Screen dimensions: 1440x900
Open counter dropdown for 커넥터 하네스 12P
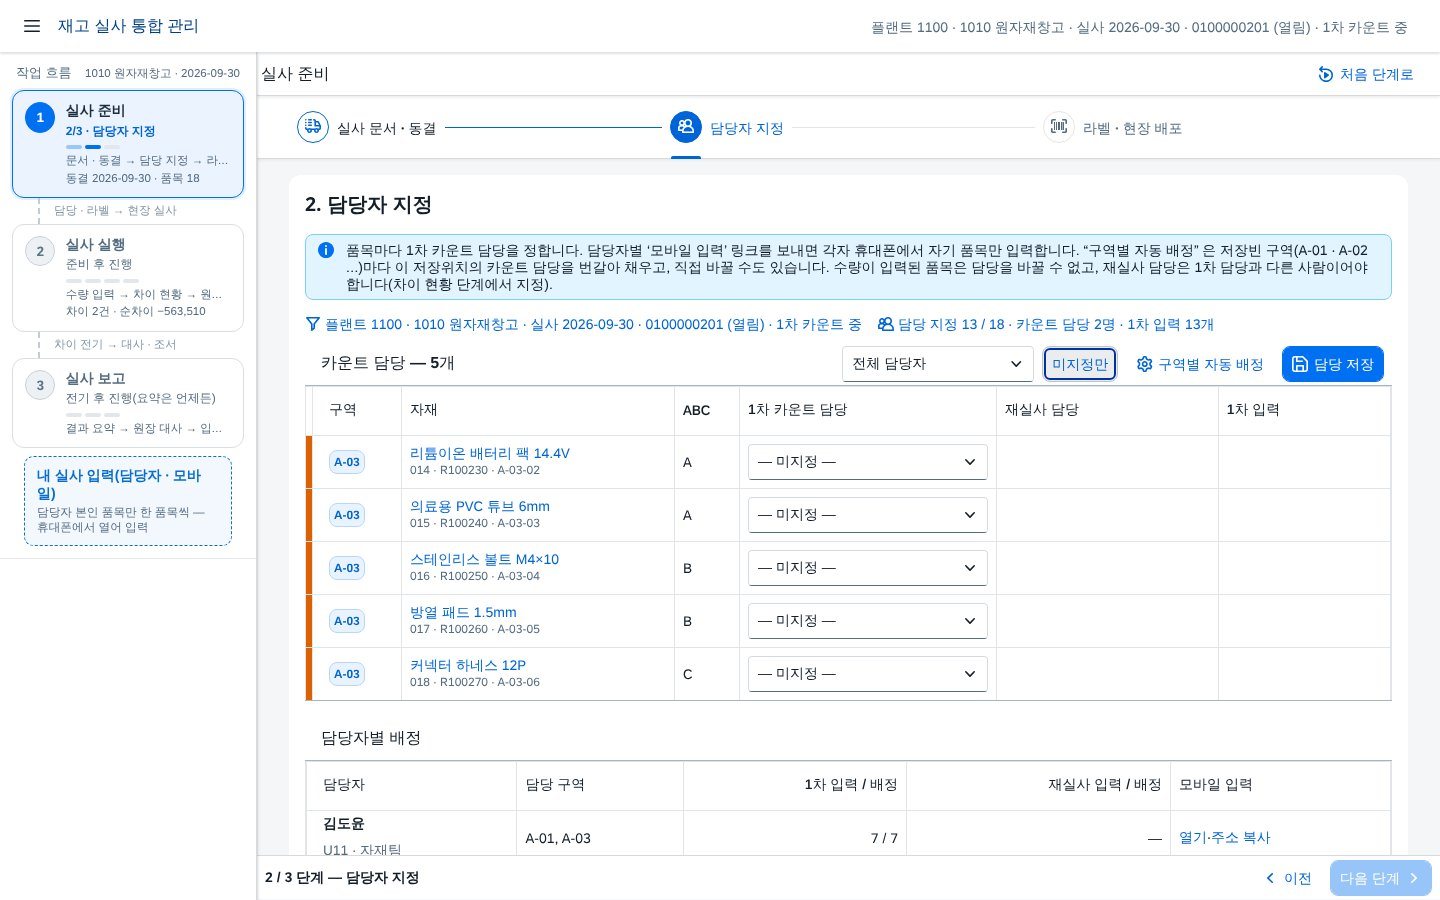(x=867, y=674)
